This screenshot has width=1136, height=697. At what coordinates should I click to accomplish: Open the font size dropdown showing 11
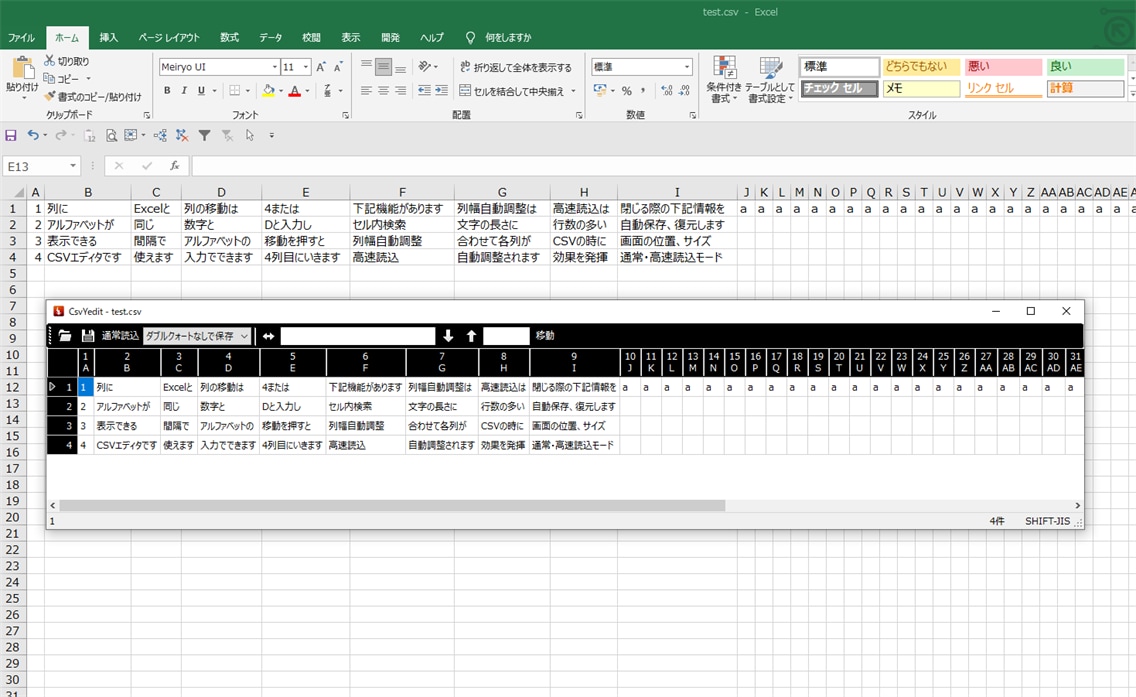[x=306, y=67]
